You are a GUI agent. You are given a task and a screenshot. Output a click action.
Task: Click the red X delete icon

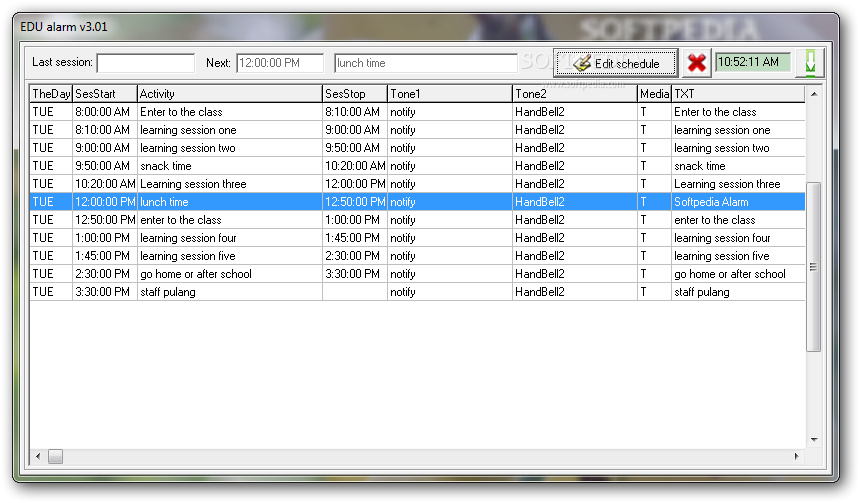[x=697, y=63]
